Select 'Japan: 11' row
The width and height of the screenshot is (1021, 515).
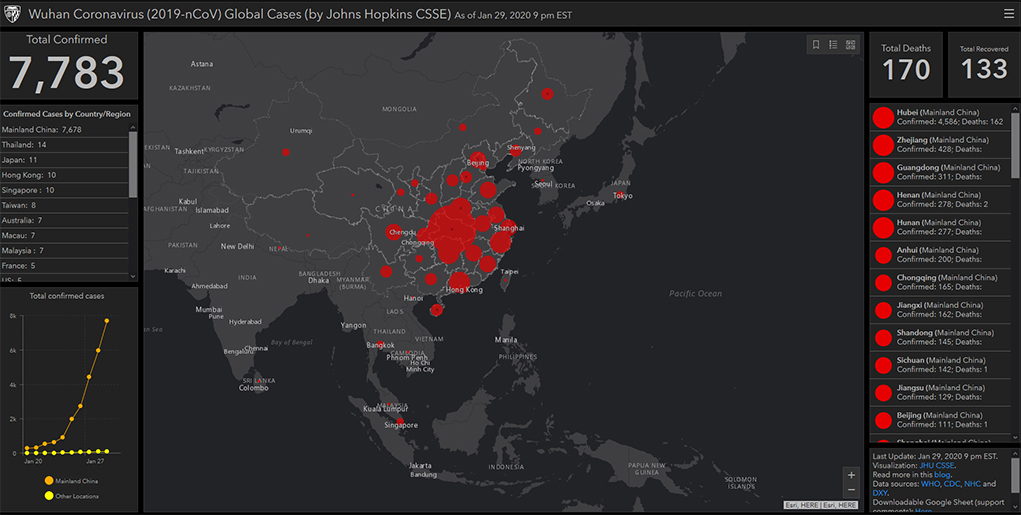64,160
